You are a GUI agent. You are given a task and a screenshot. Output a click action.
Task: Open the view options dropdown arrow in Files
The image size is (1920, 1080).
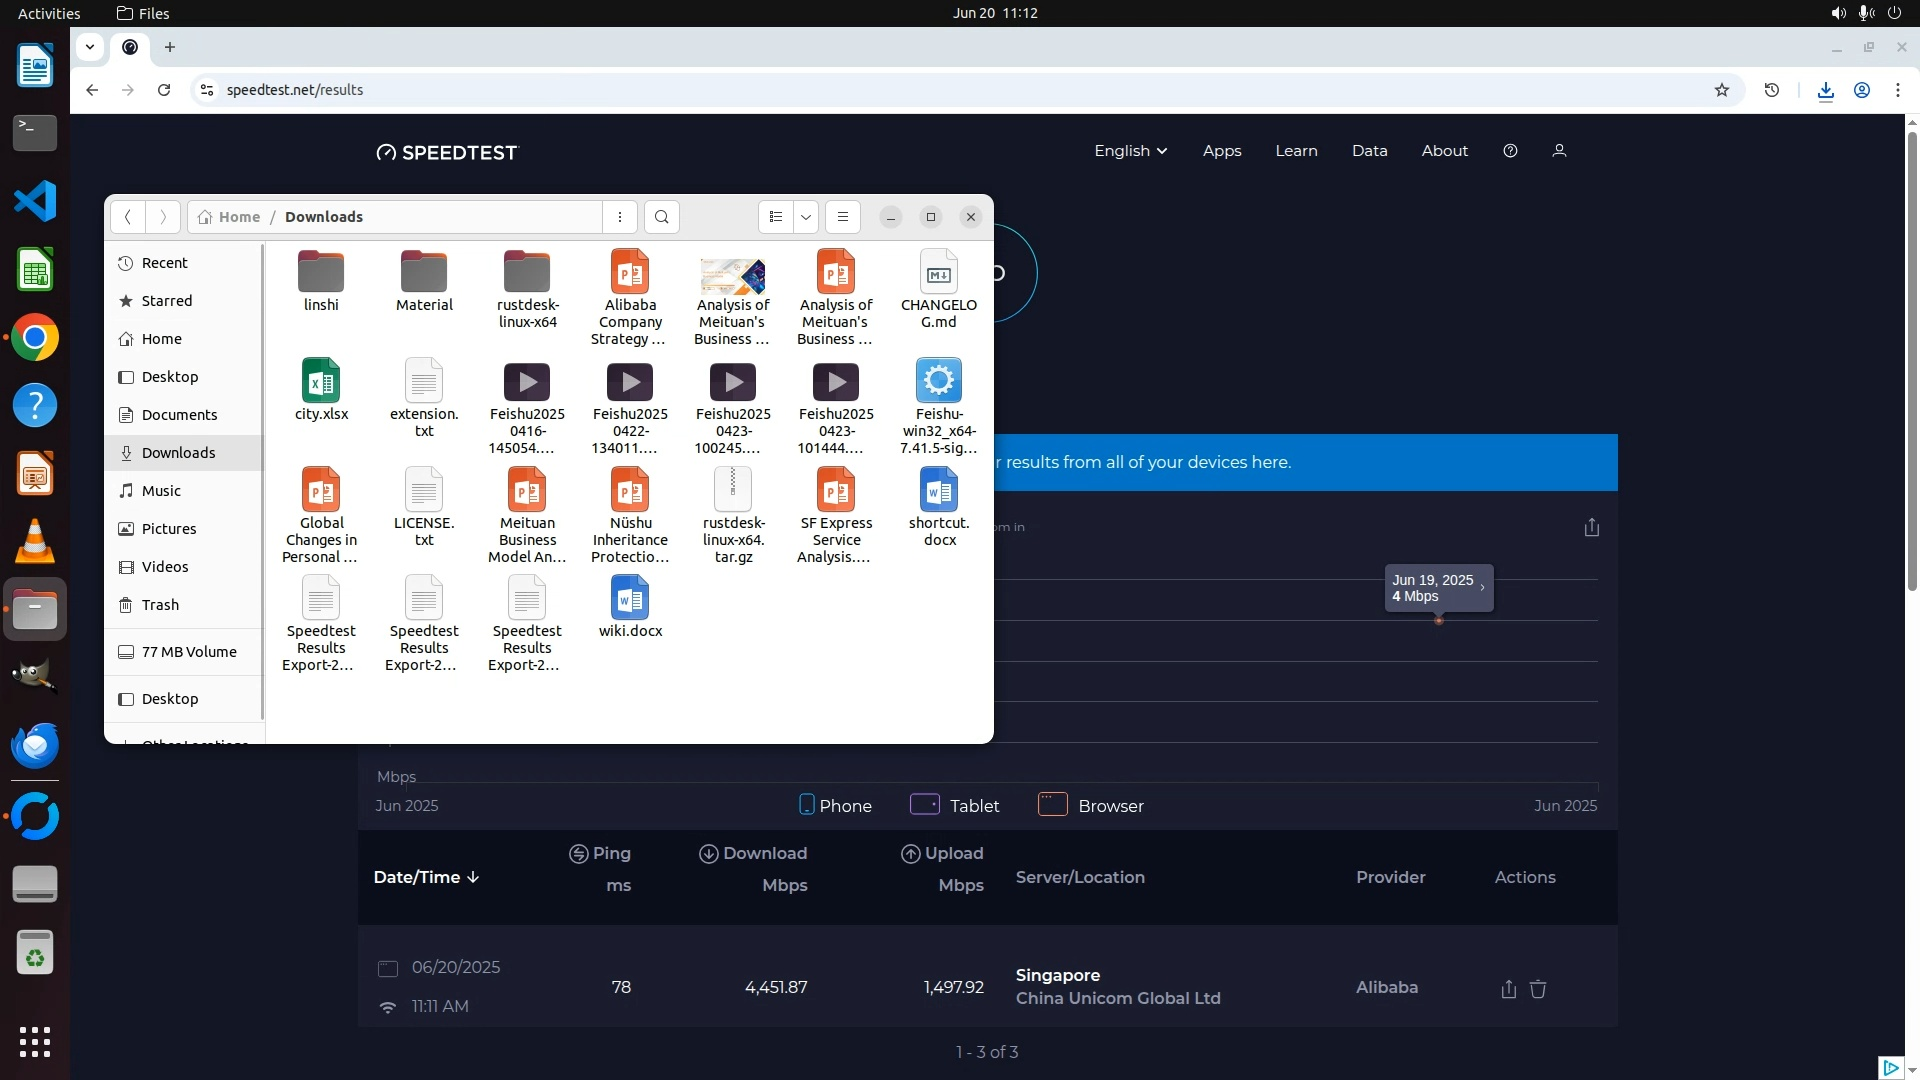point(805,217)
